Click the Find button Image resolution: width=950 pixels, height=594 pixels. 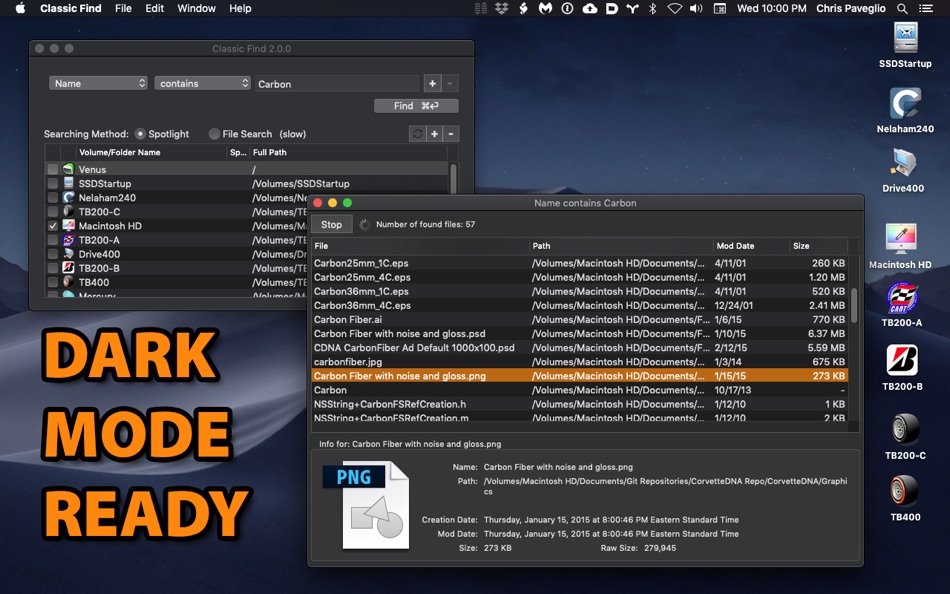pyautogui.click(x=416, y=106)
